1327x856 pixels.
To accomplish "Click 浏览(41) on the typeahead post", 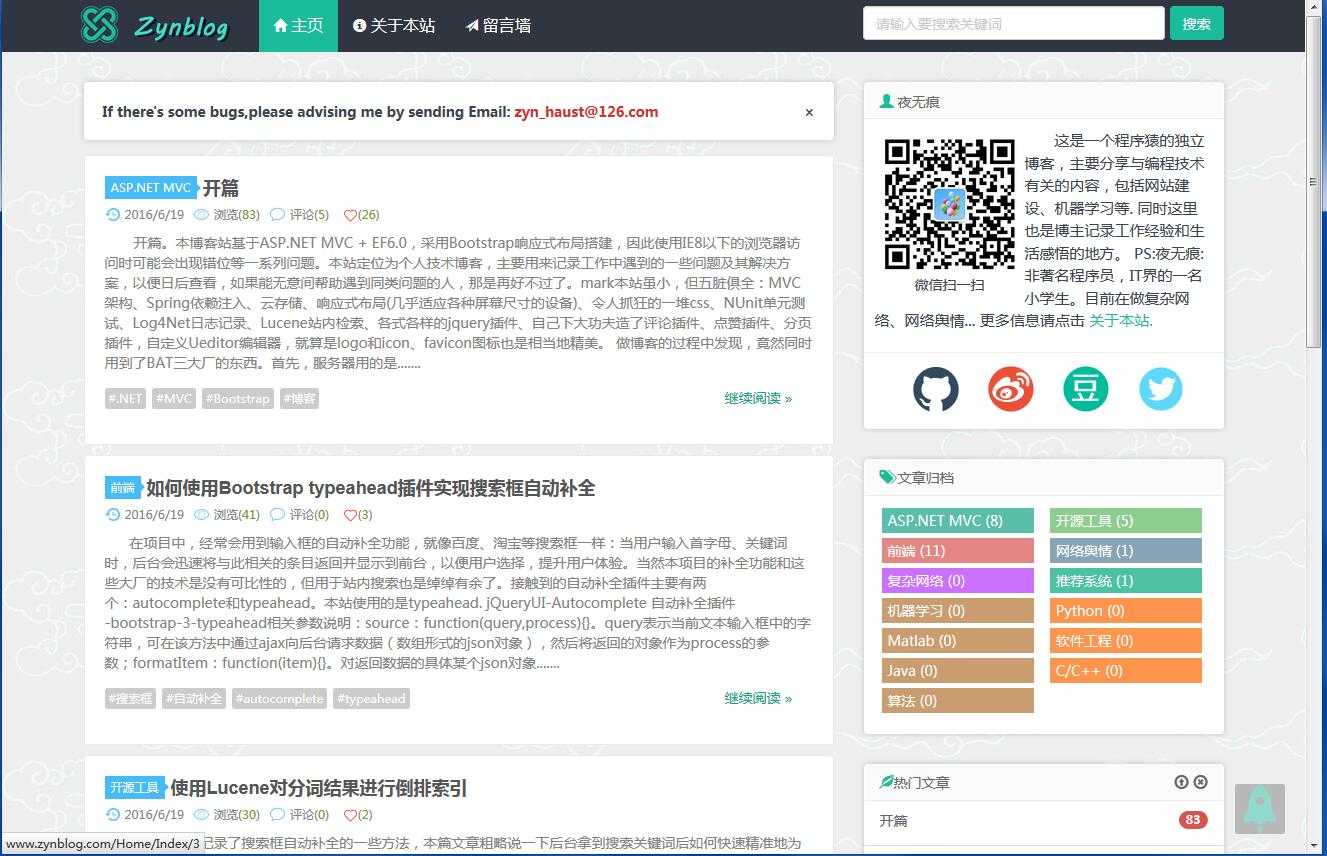I will (x=236, y=514).
